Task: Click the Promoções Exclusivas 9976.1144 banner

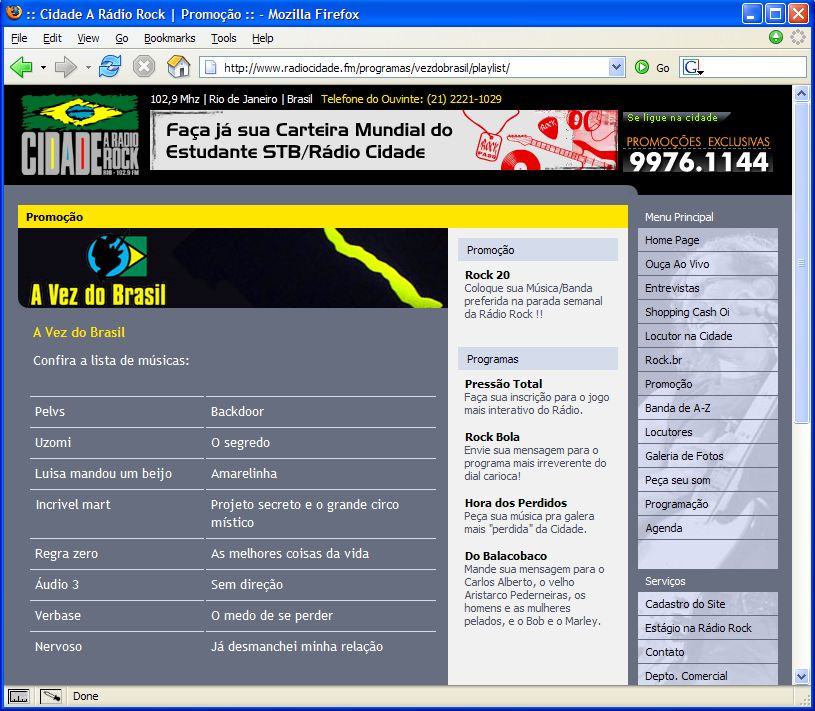Action: (698, 142)
